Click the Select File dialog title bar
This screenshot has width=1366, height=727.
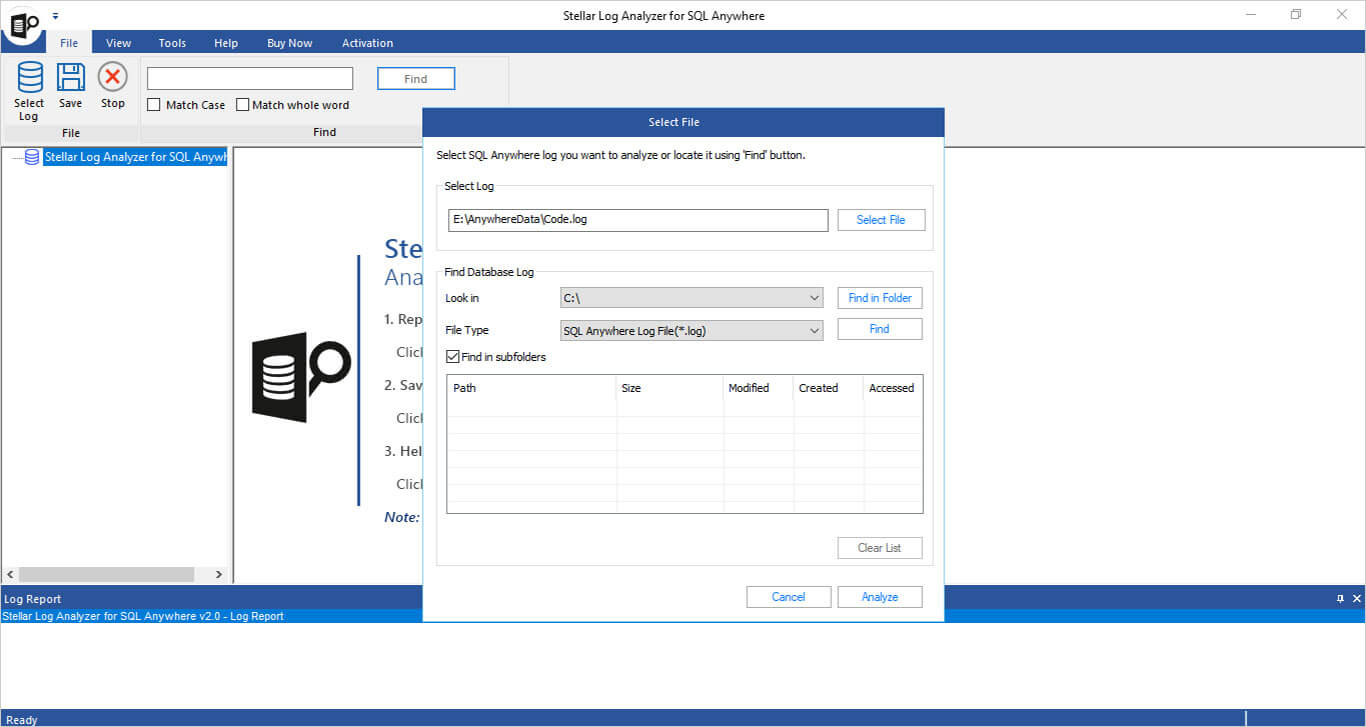tap(683, 122)
